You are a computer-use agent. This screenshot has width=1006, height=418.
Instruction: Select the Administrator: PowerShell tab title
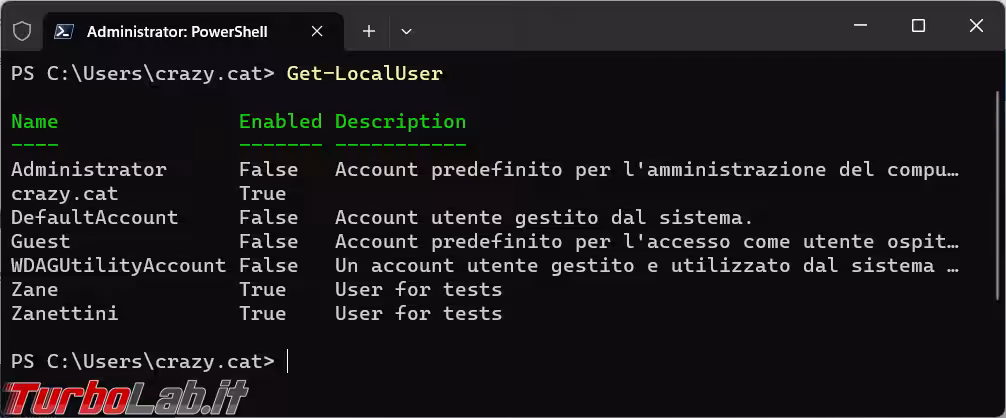[177, 31]
